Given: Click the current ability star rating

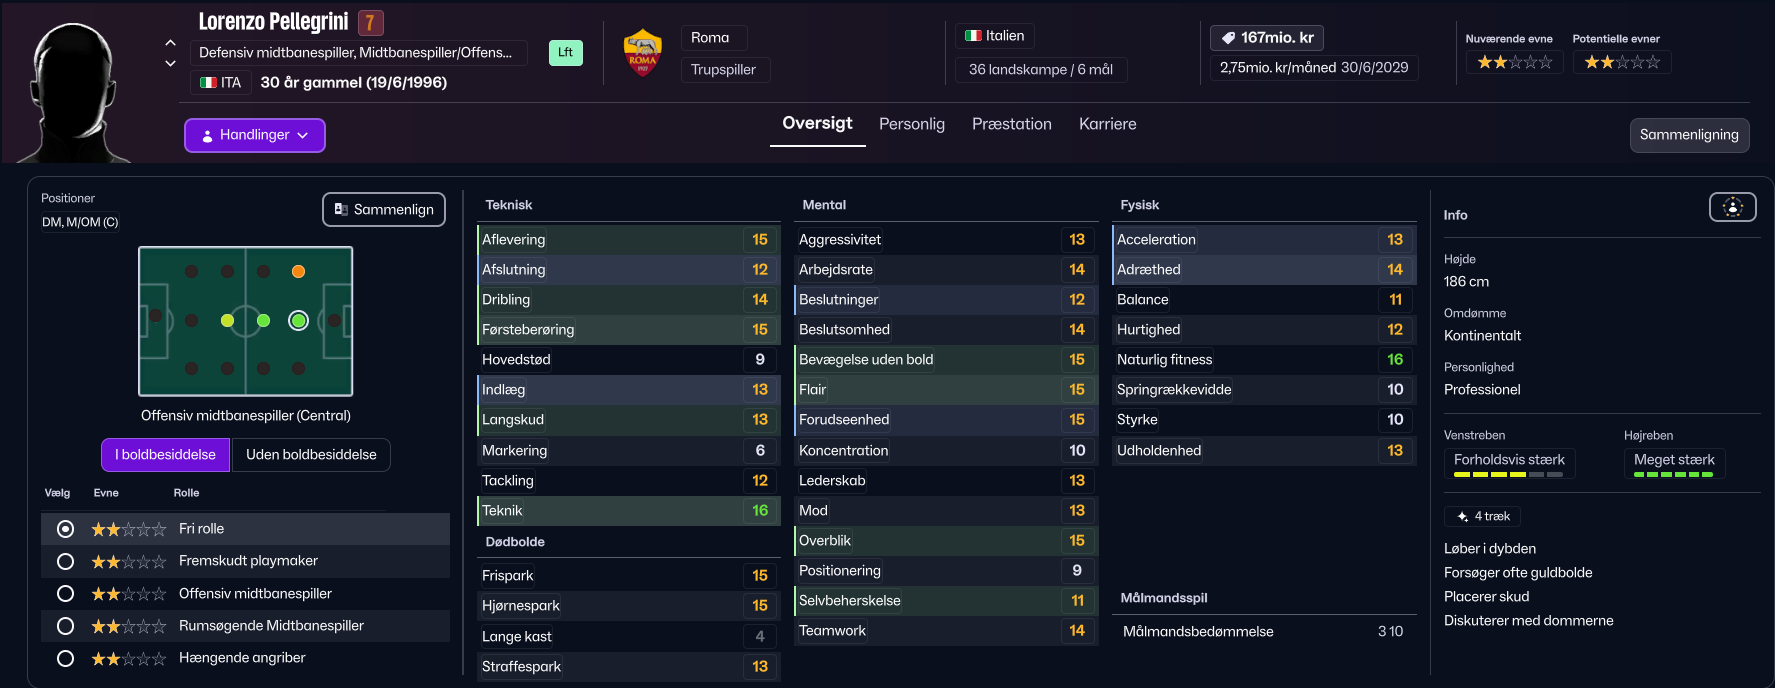Looking at the screenshot, I should pos(1514,62).
